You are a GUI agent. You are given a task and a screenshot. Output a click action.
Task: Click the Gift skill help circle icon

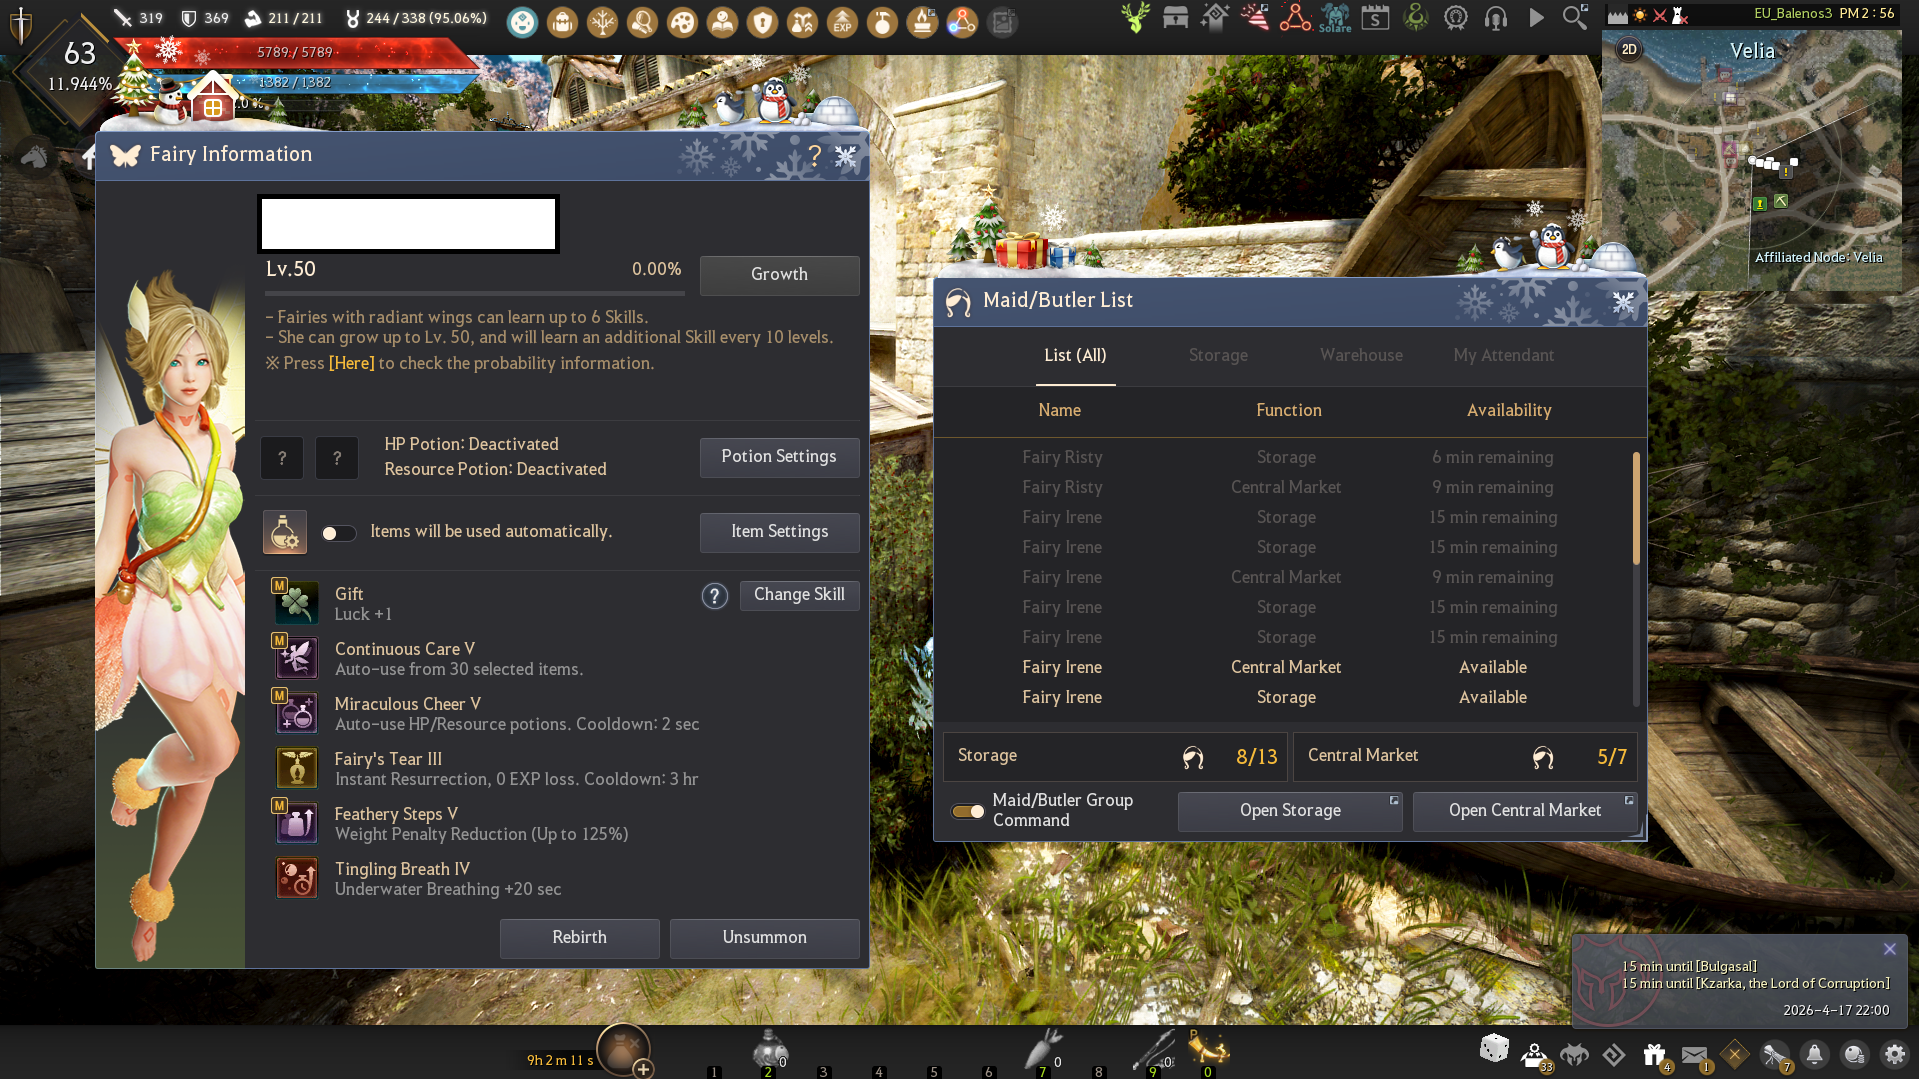click(x=714, y=596)
